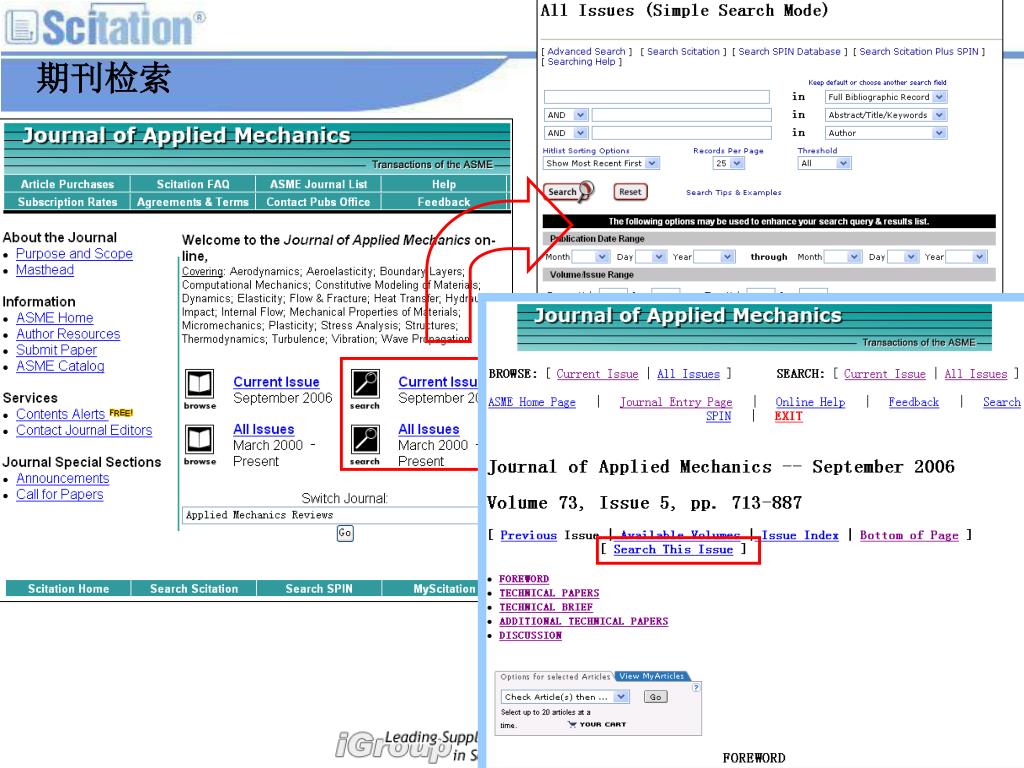Open the Check Article(s) then dropdown
The height and width of the screenshot is (768, 1024).
click(566, 697)
